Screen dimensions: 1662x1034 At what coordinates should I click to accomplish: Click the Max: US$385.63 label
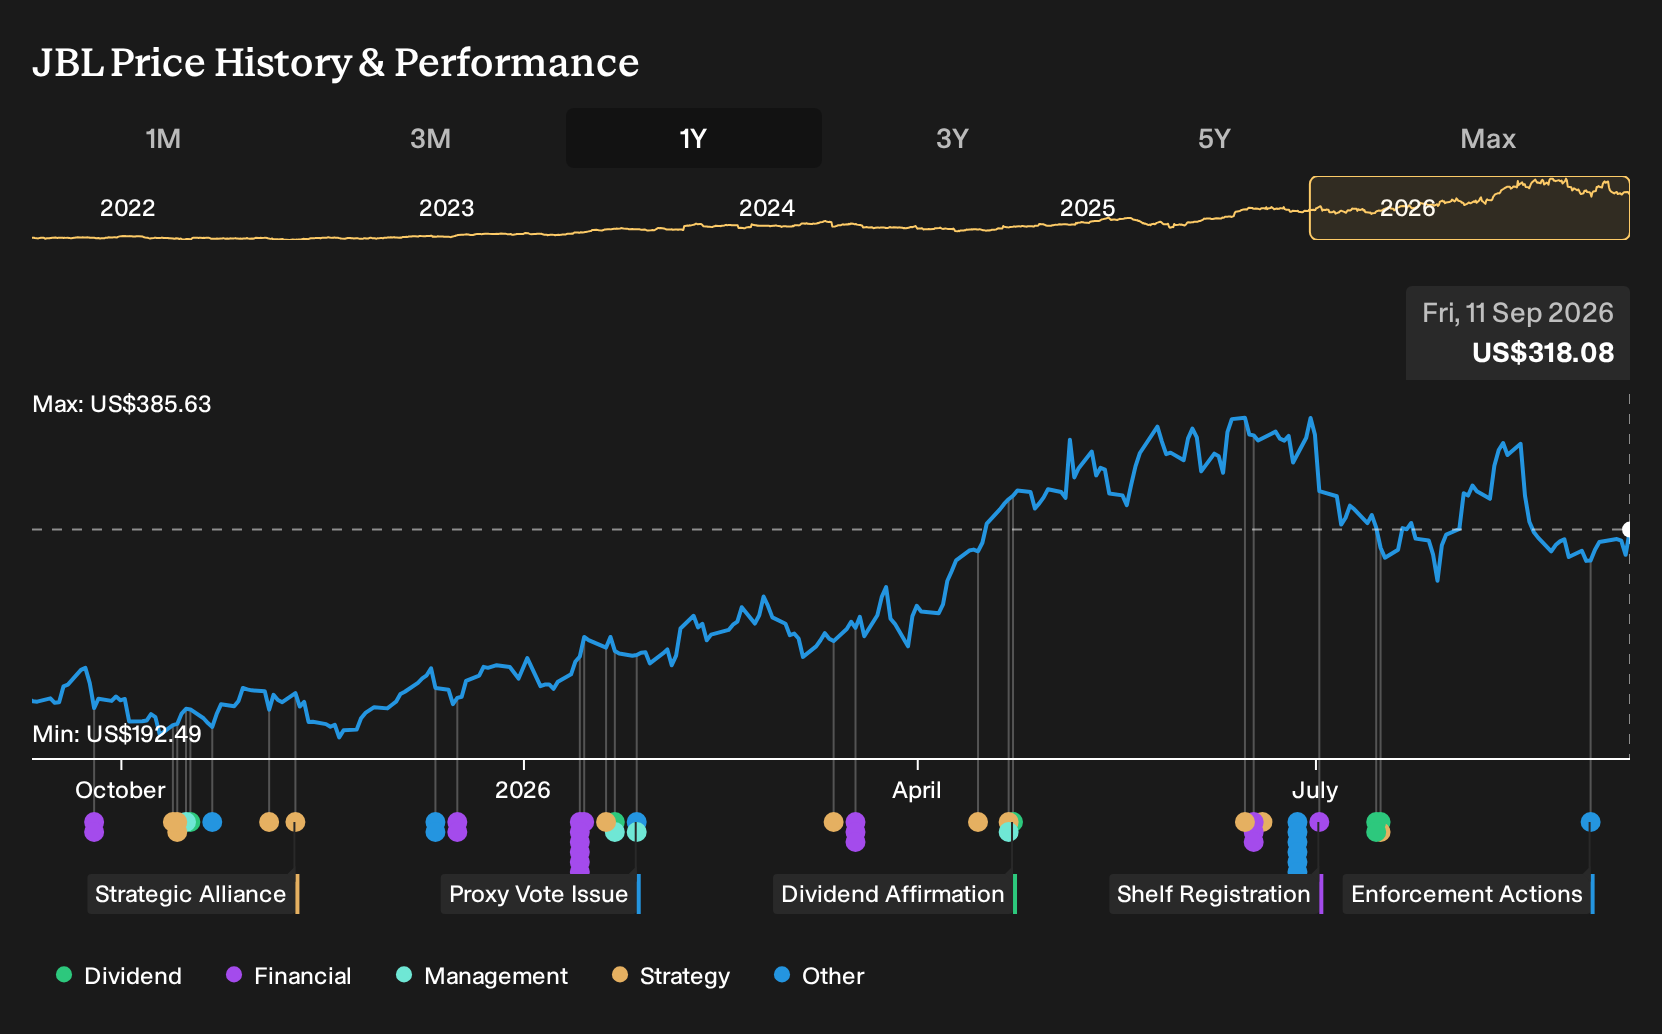122,404
